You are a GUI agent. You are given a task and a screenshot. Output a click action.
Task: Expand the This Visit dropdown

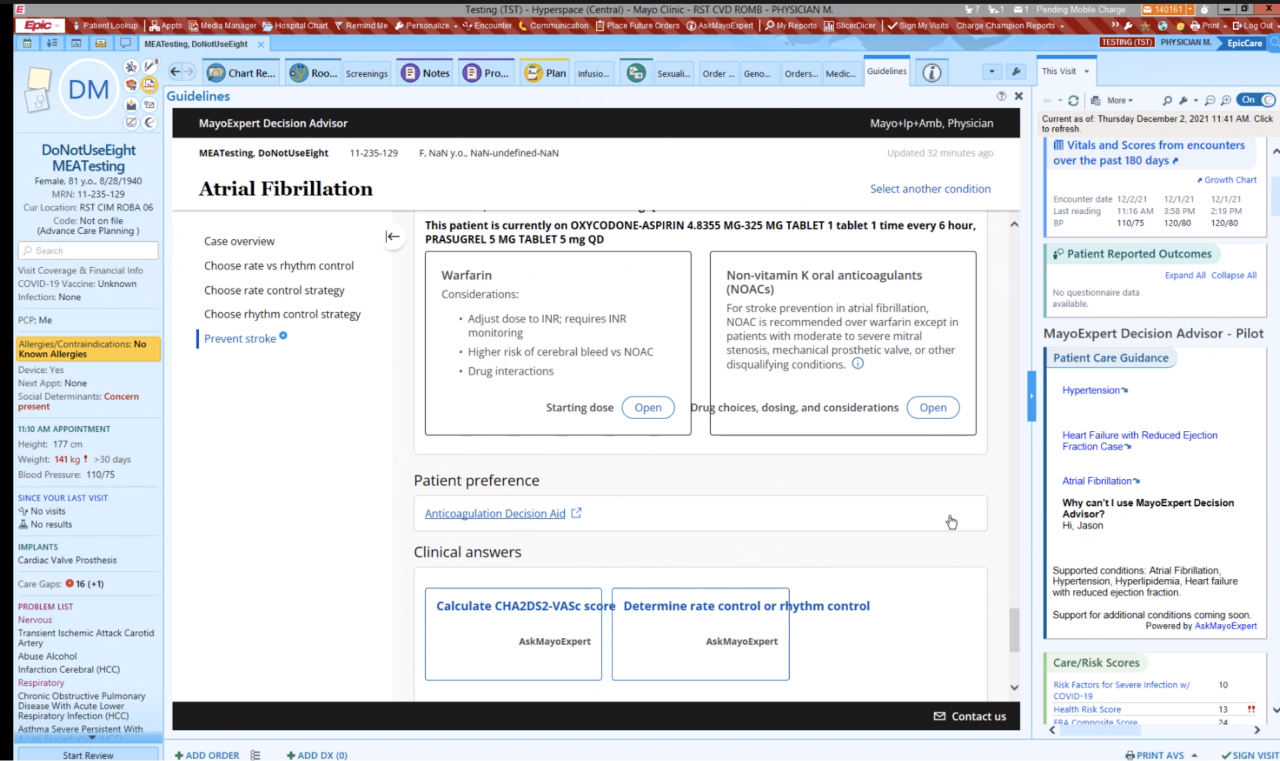click(x=1066, y=72)
